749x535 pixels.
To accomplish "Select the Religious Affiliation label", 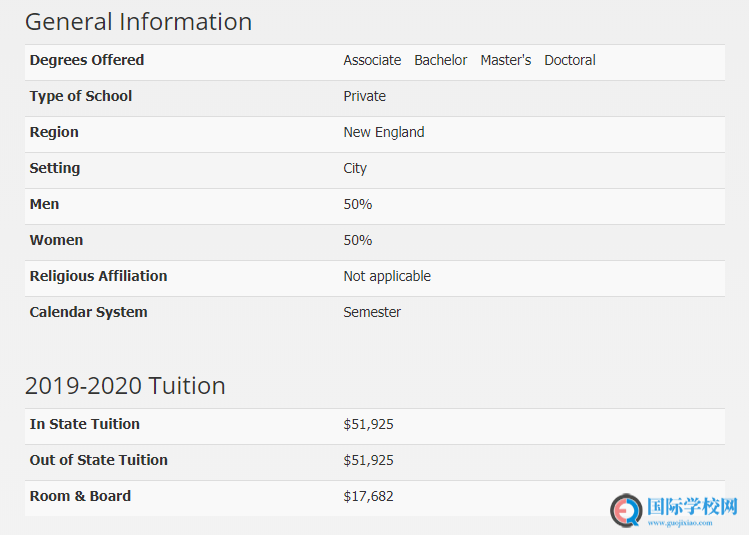I will click(98, 276).
